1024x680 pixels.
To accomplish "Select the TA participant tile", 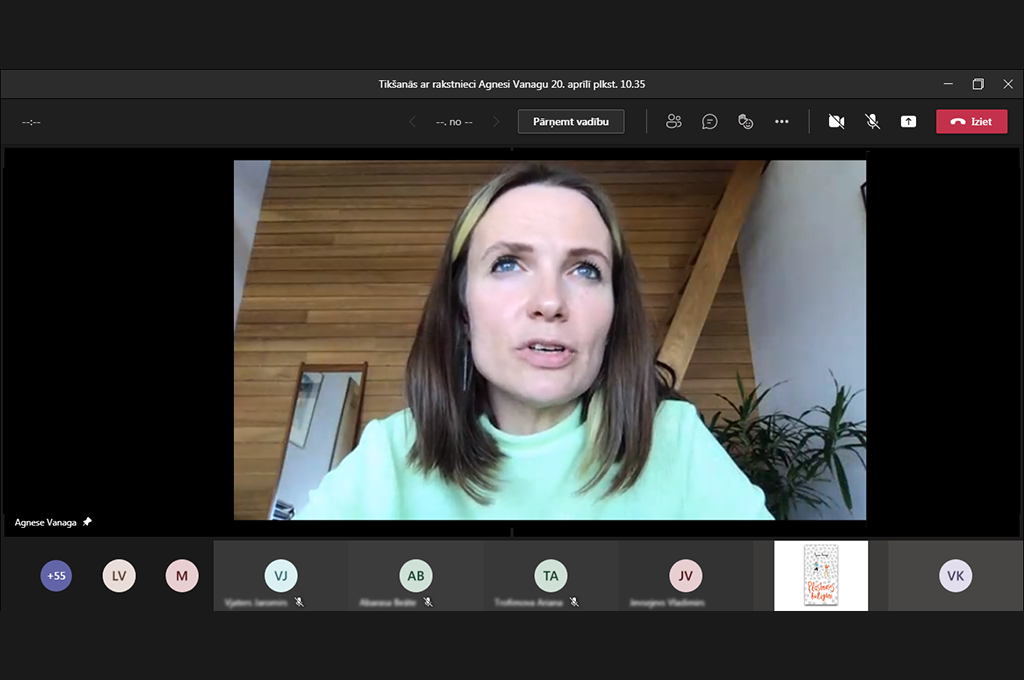I will pyautogui.click(x=551, y=575).
